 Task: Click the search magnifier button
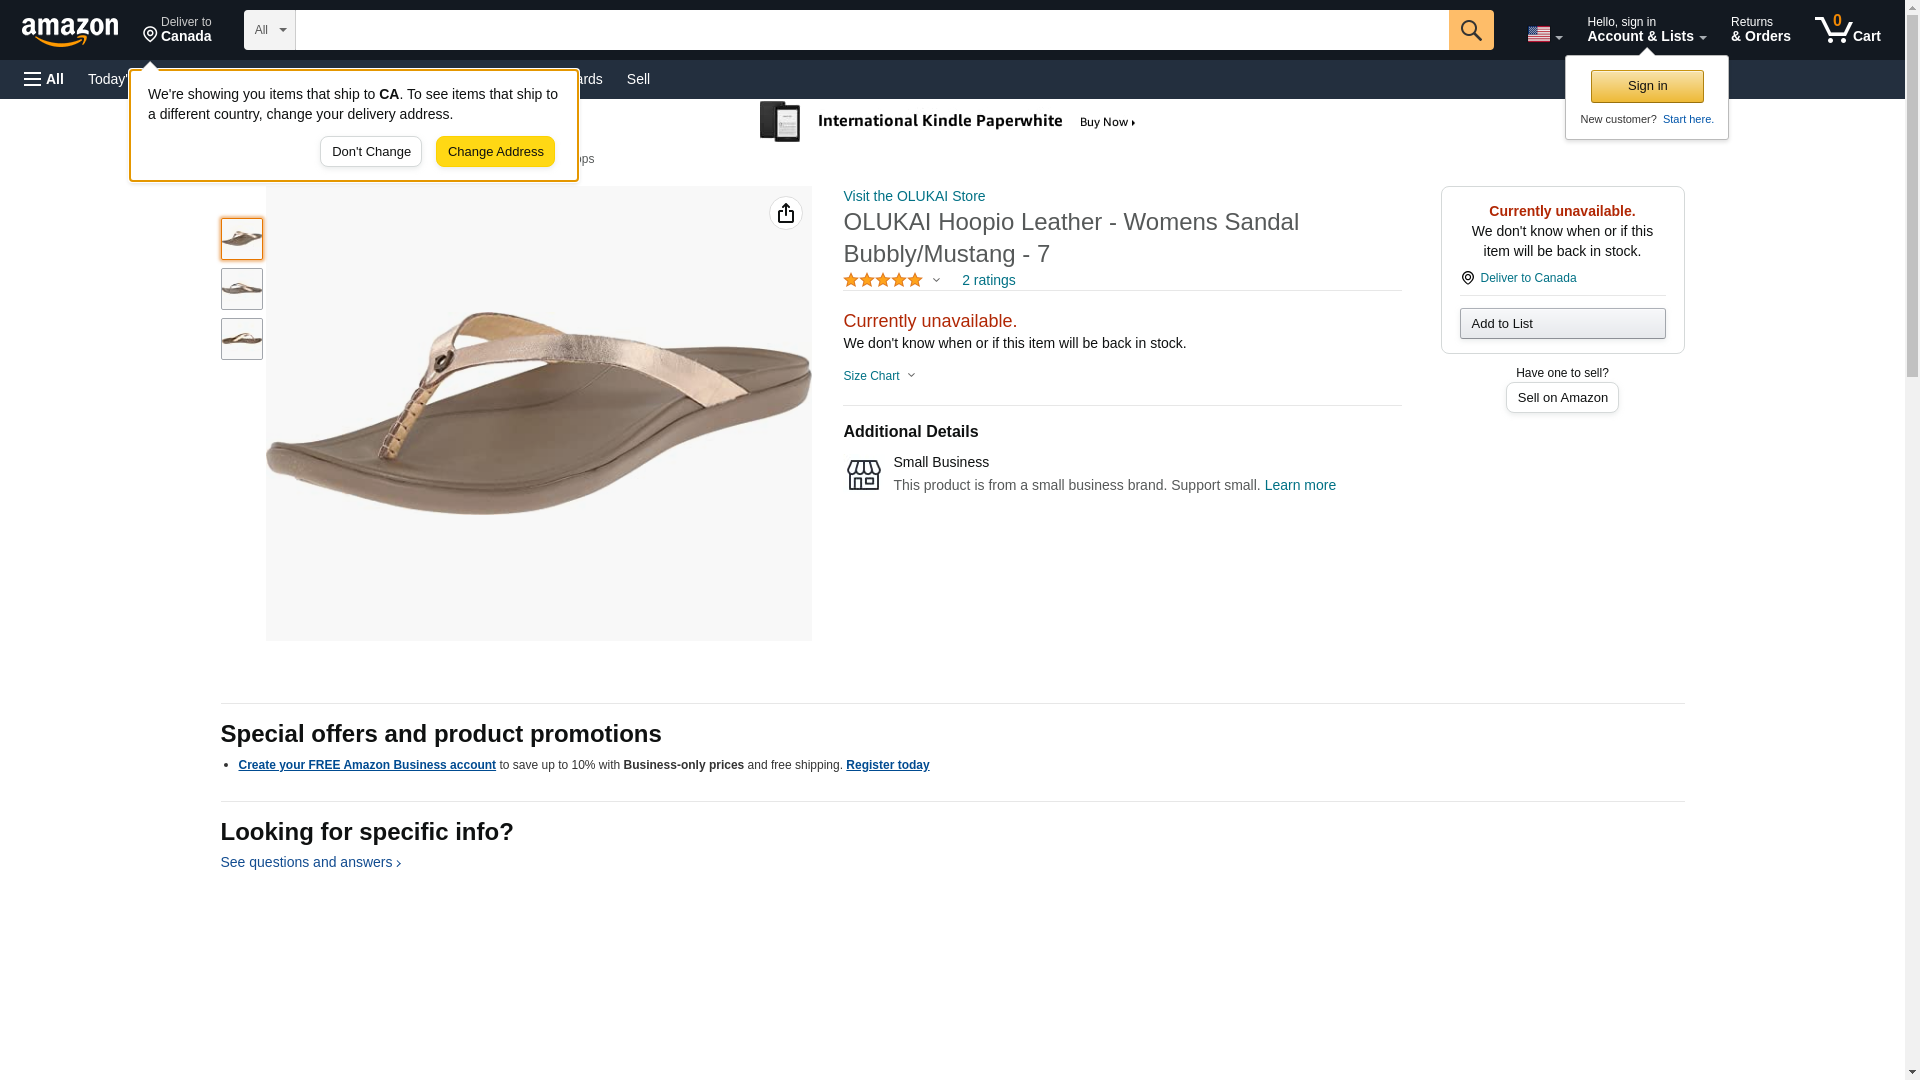pyautogui.click(x=1470, y=30)
